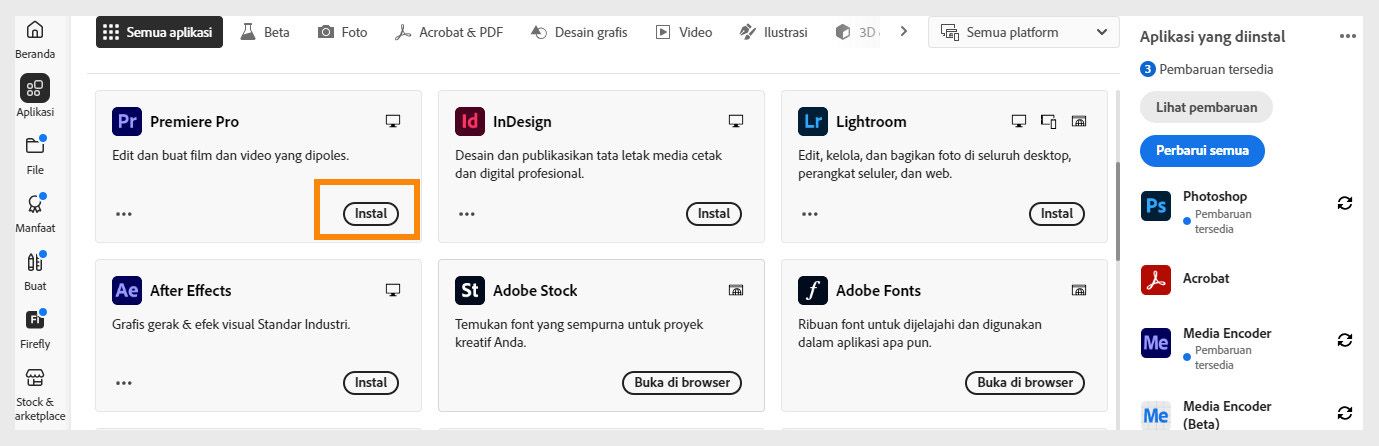The width and height of the screenshot is (1379, 446).
Task: Click web platform icon on Adobe Stock card
Action: click(736, 290)
